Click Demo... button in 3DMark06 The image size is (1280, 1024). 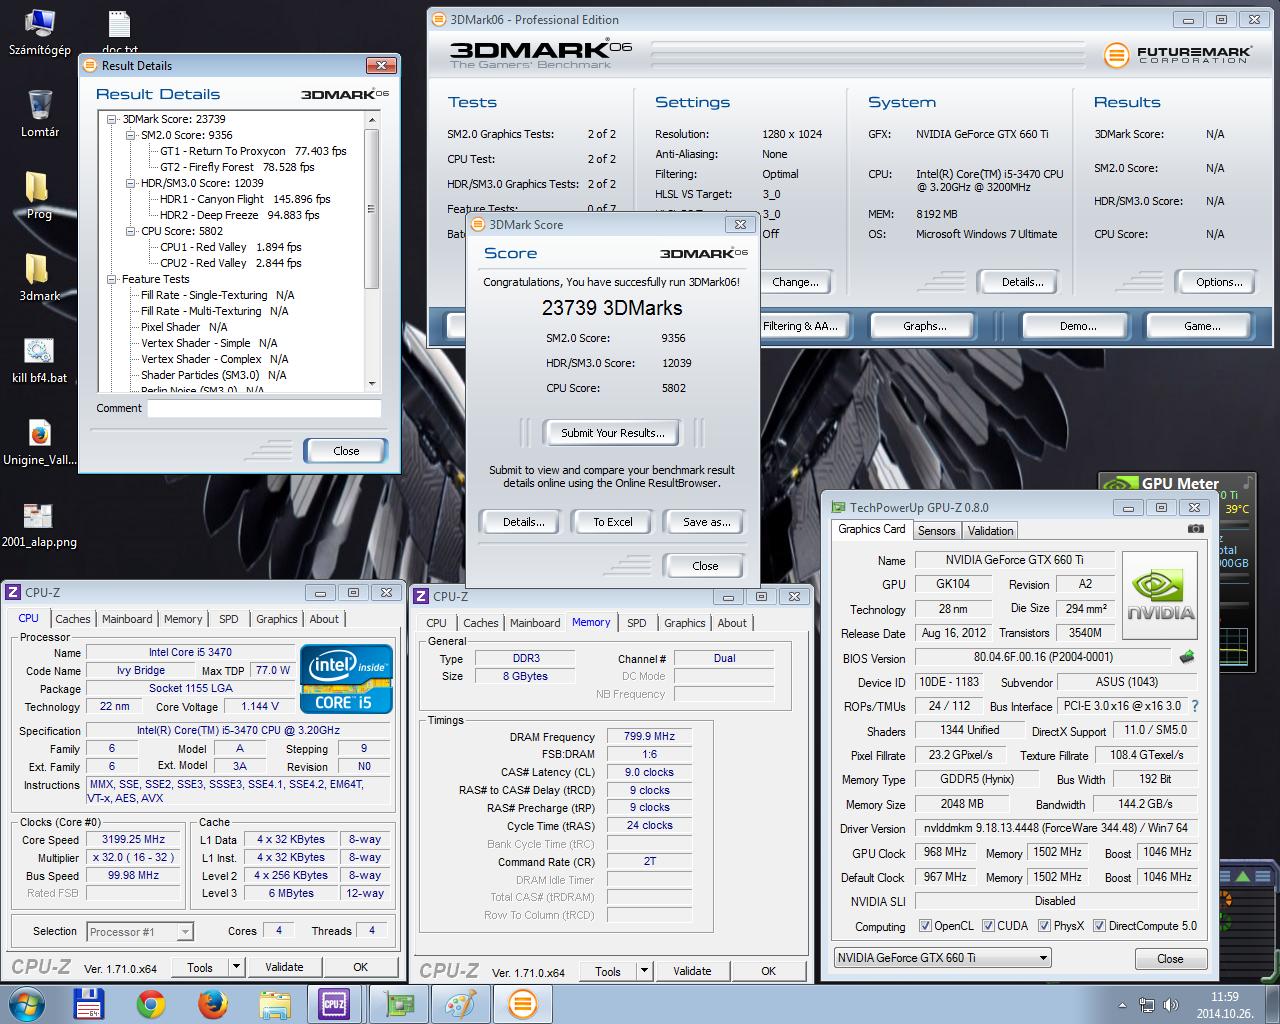click(1077, 326)
